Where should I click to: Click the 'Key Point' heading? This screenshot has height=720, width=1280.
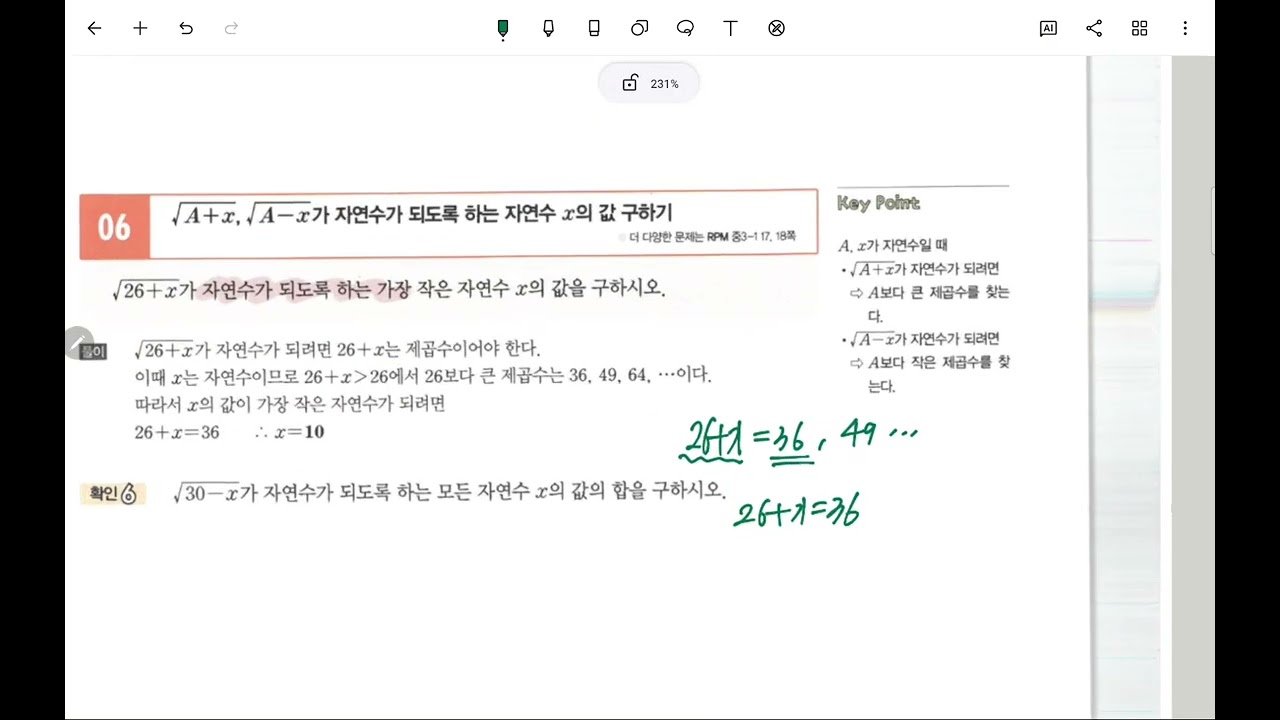click(x=878, y=203)
